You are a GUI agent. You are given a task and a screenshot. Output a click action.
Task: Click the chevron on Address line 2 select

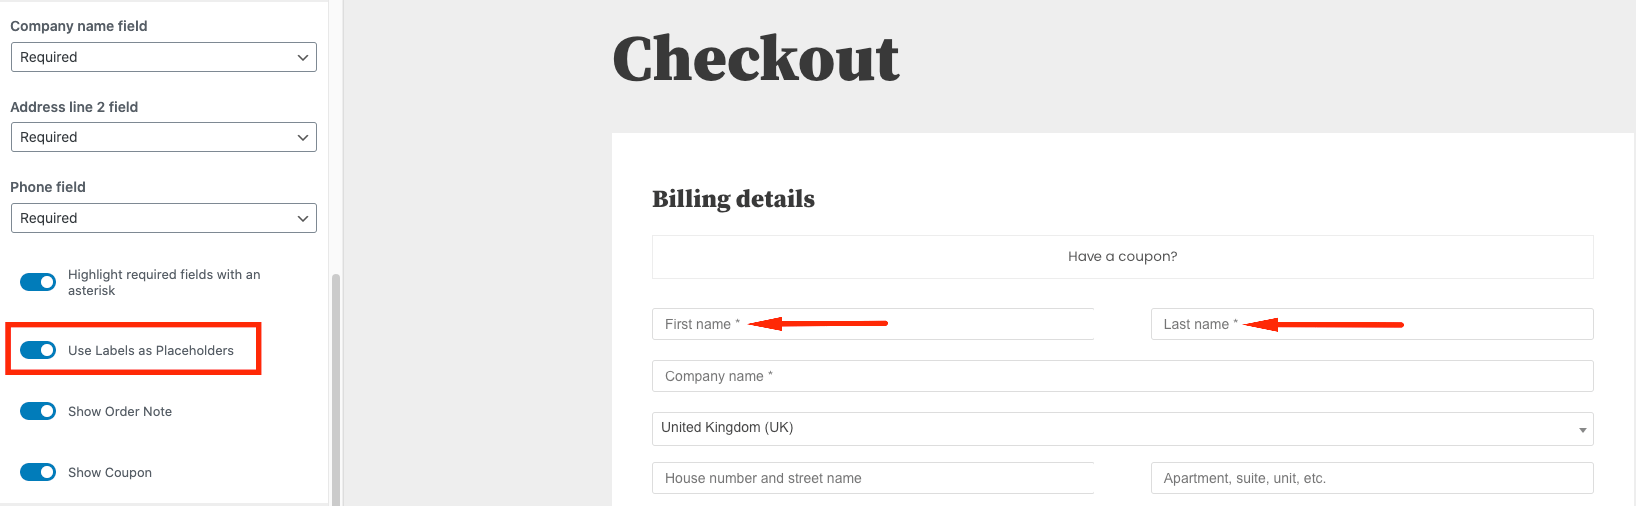[303, 137]
